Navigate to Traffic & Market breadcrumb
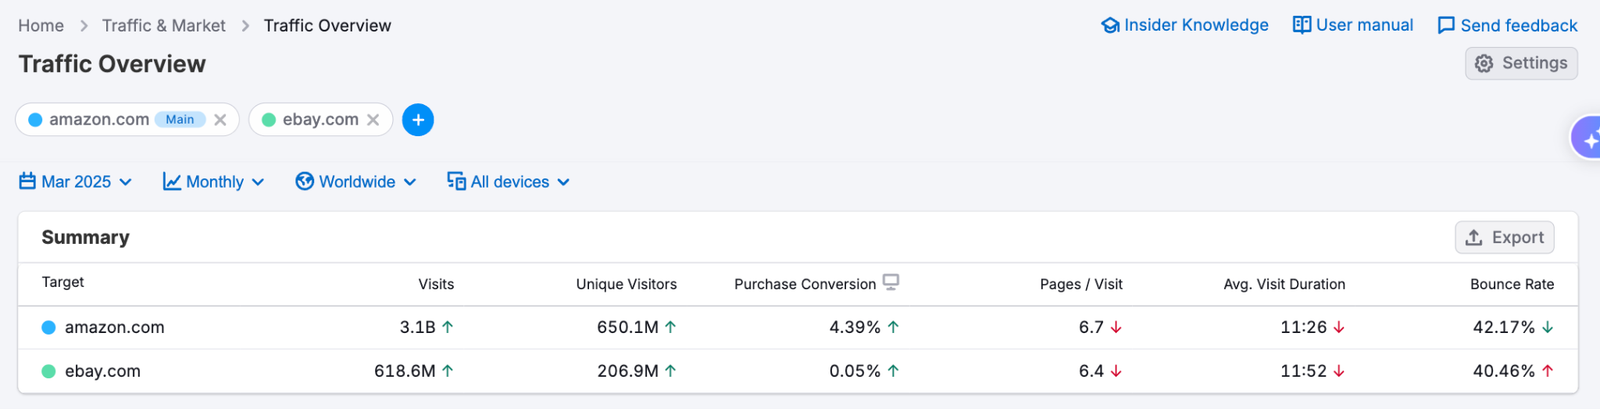Image resolution: width=1600 pixels, height=409 pixels. click(x=164, y=26)
